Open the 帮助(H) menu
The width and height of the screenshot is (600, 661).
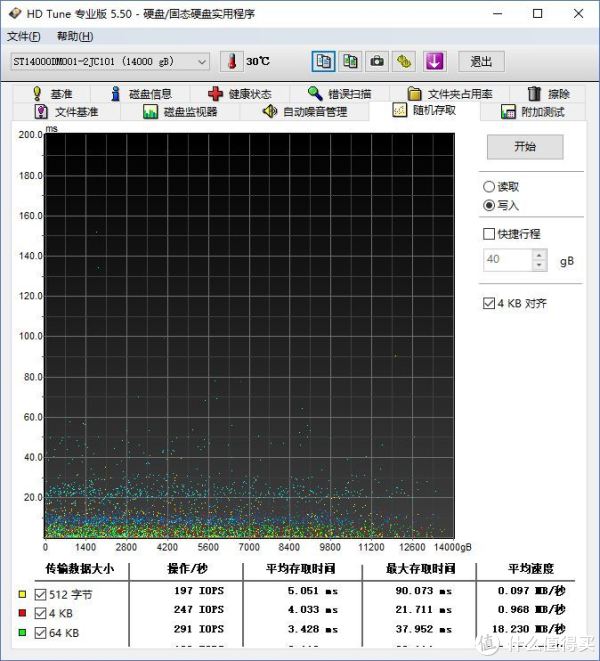[x=75, y=37]
